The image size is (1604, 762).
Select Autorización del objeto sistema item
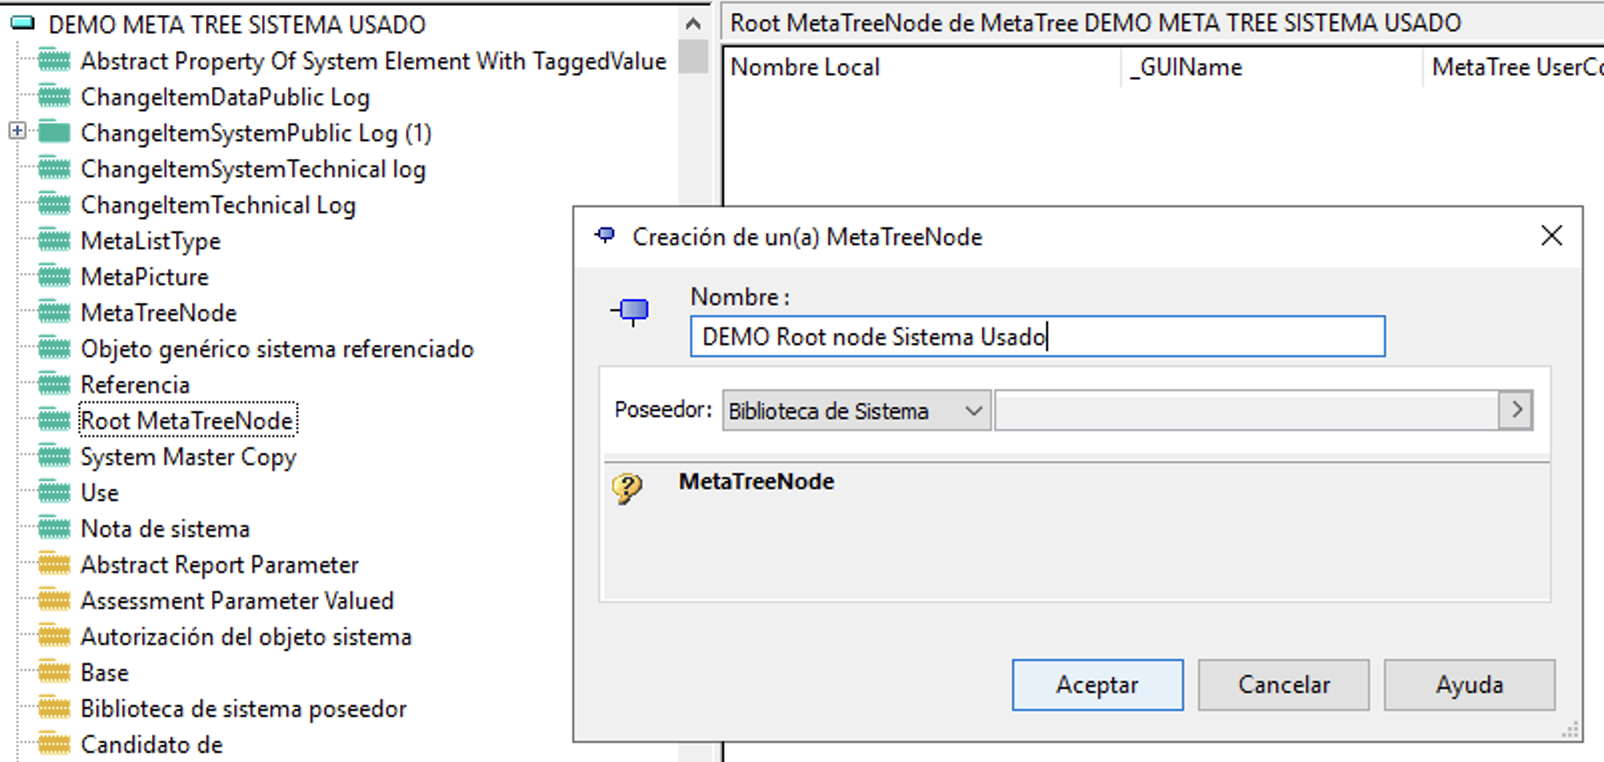point(246,637)
